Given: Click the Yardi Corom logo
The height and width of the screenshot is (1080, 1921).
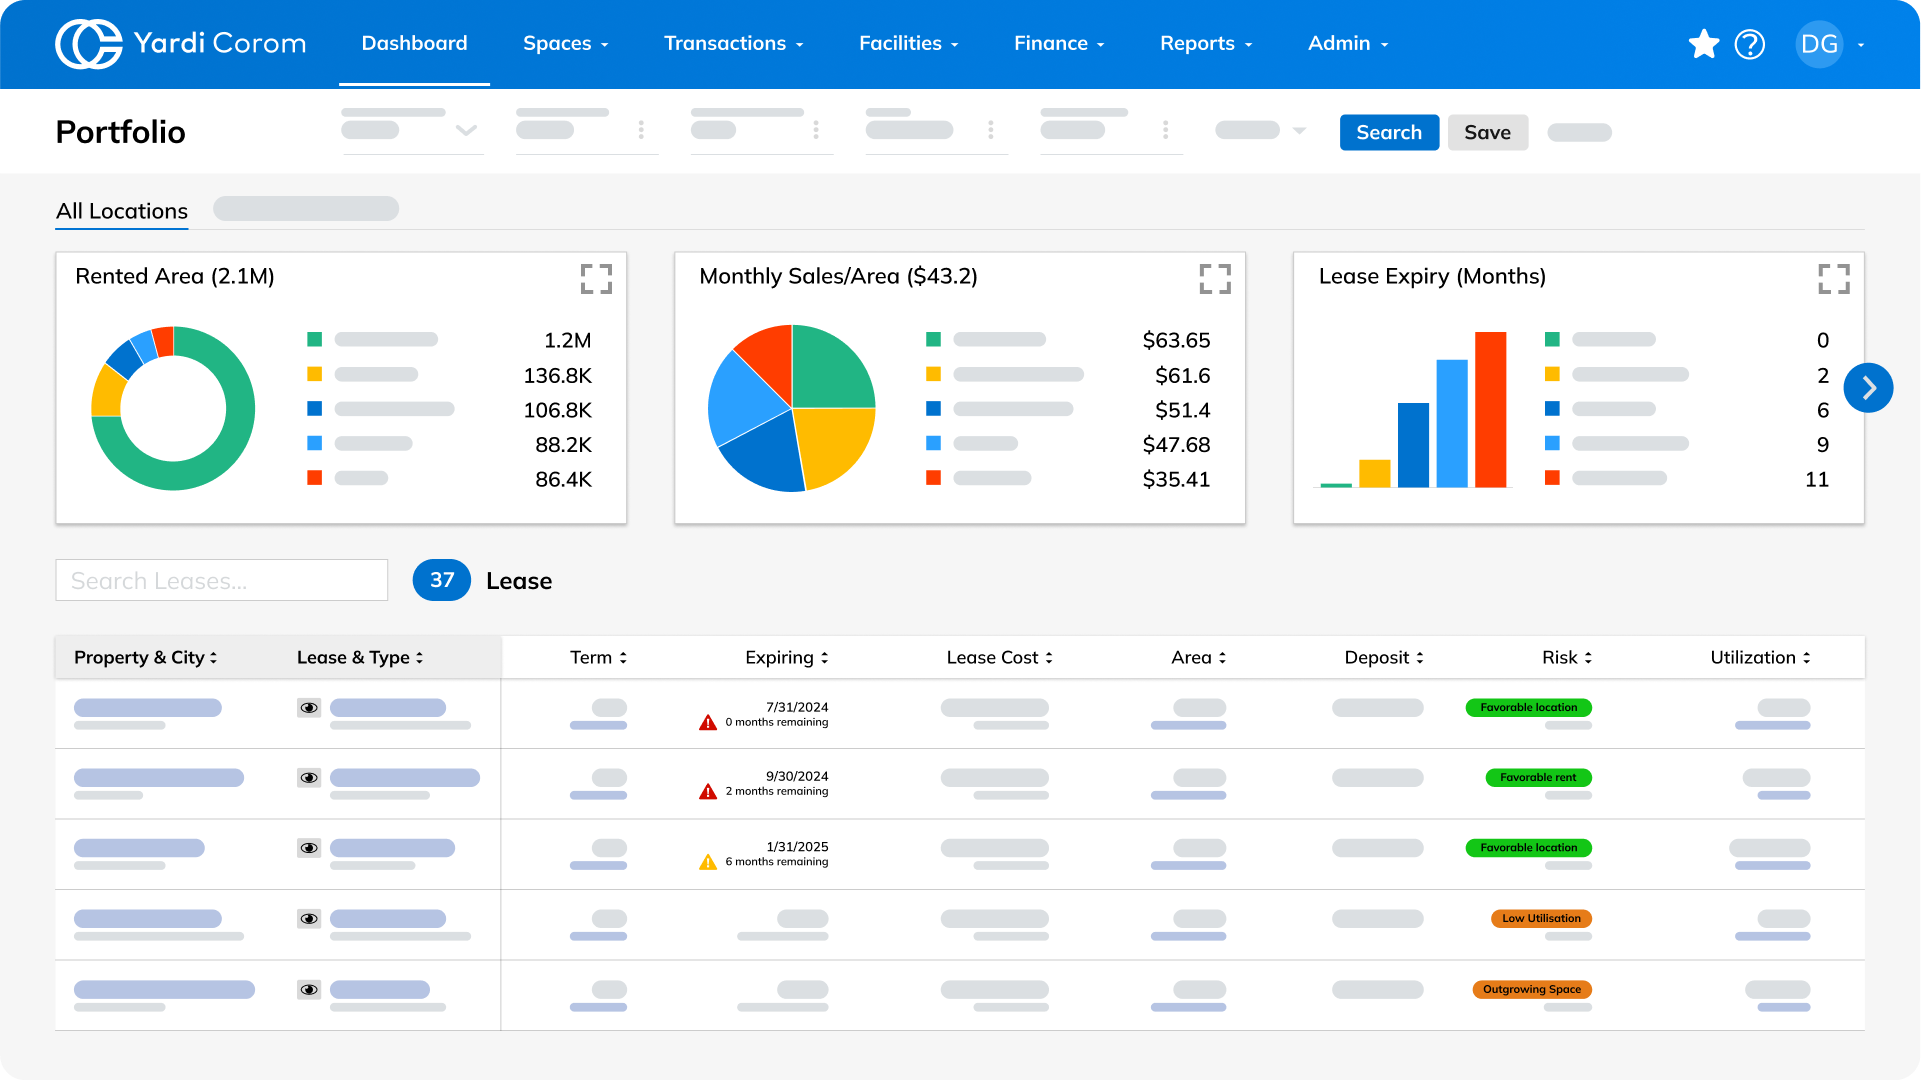Looking at the screenshot, I should click(180, 44).
